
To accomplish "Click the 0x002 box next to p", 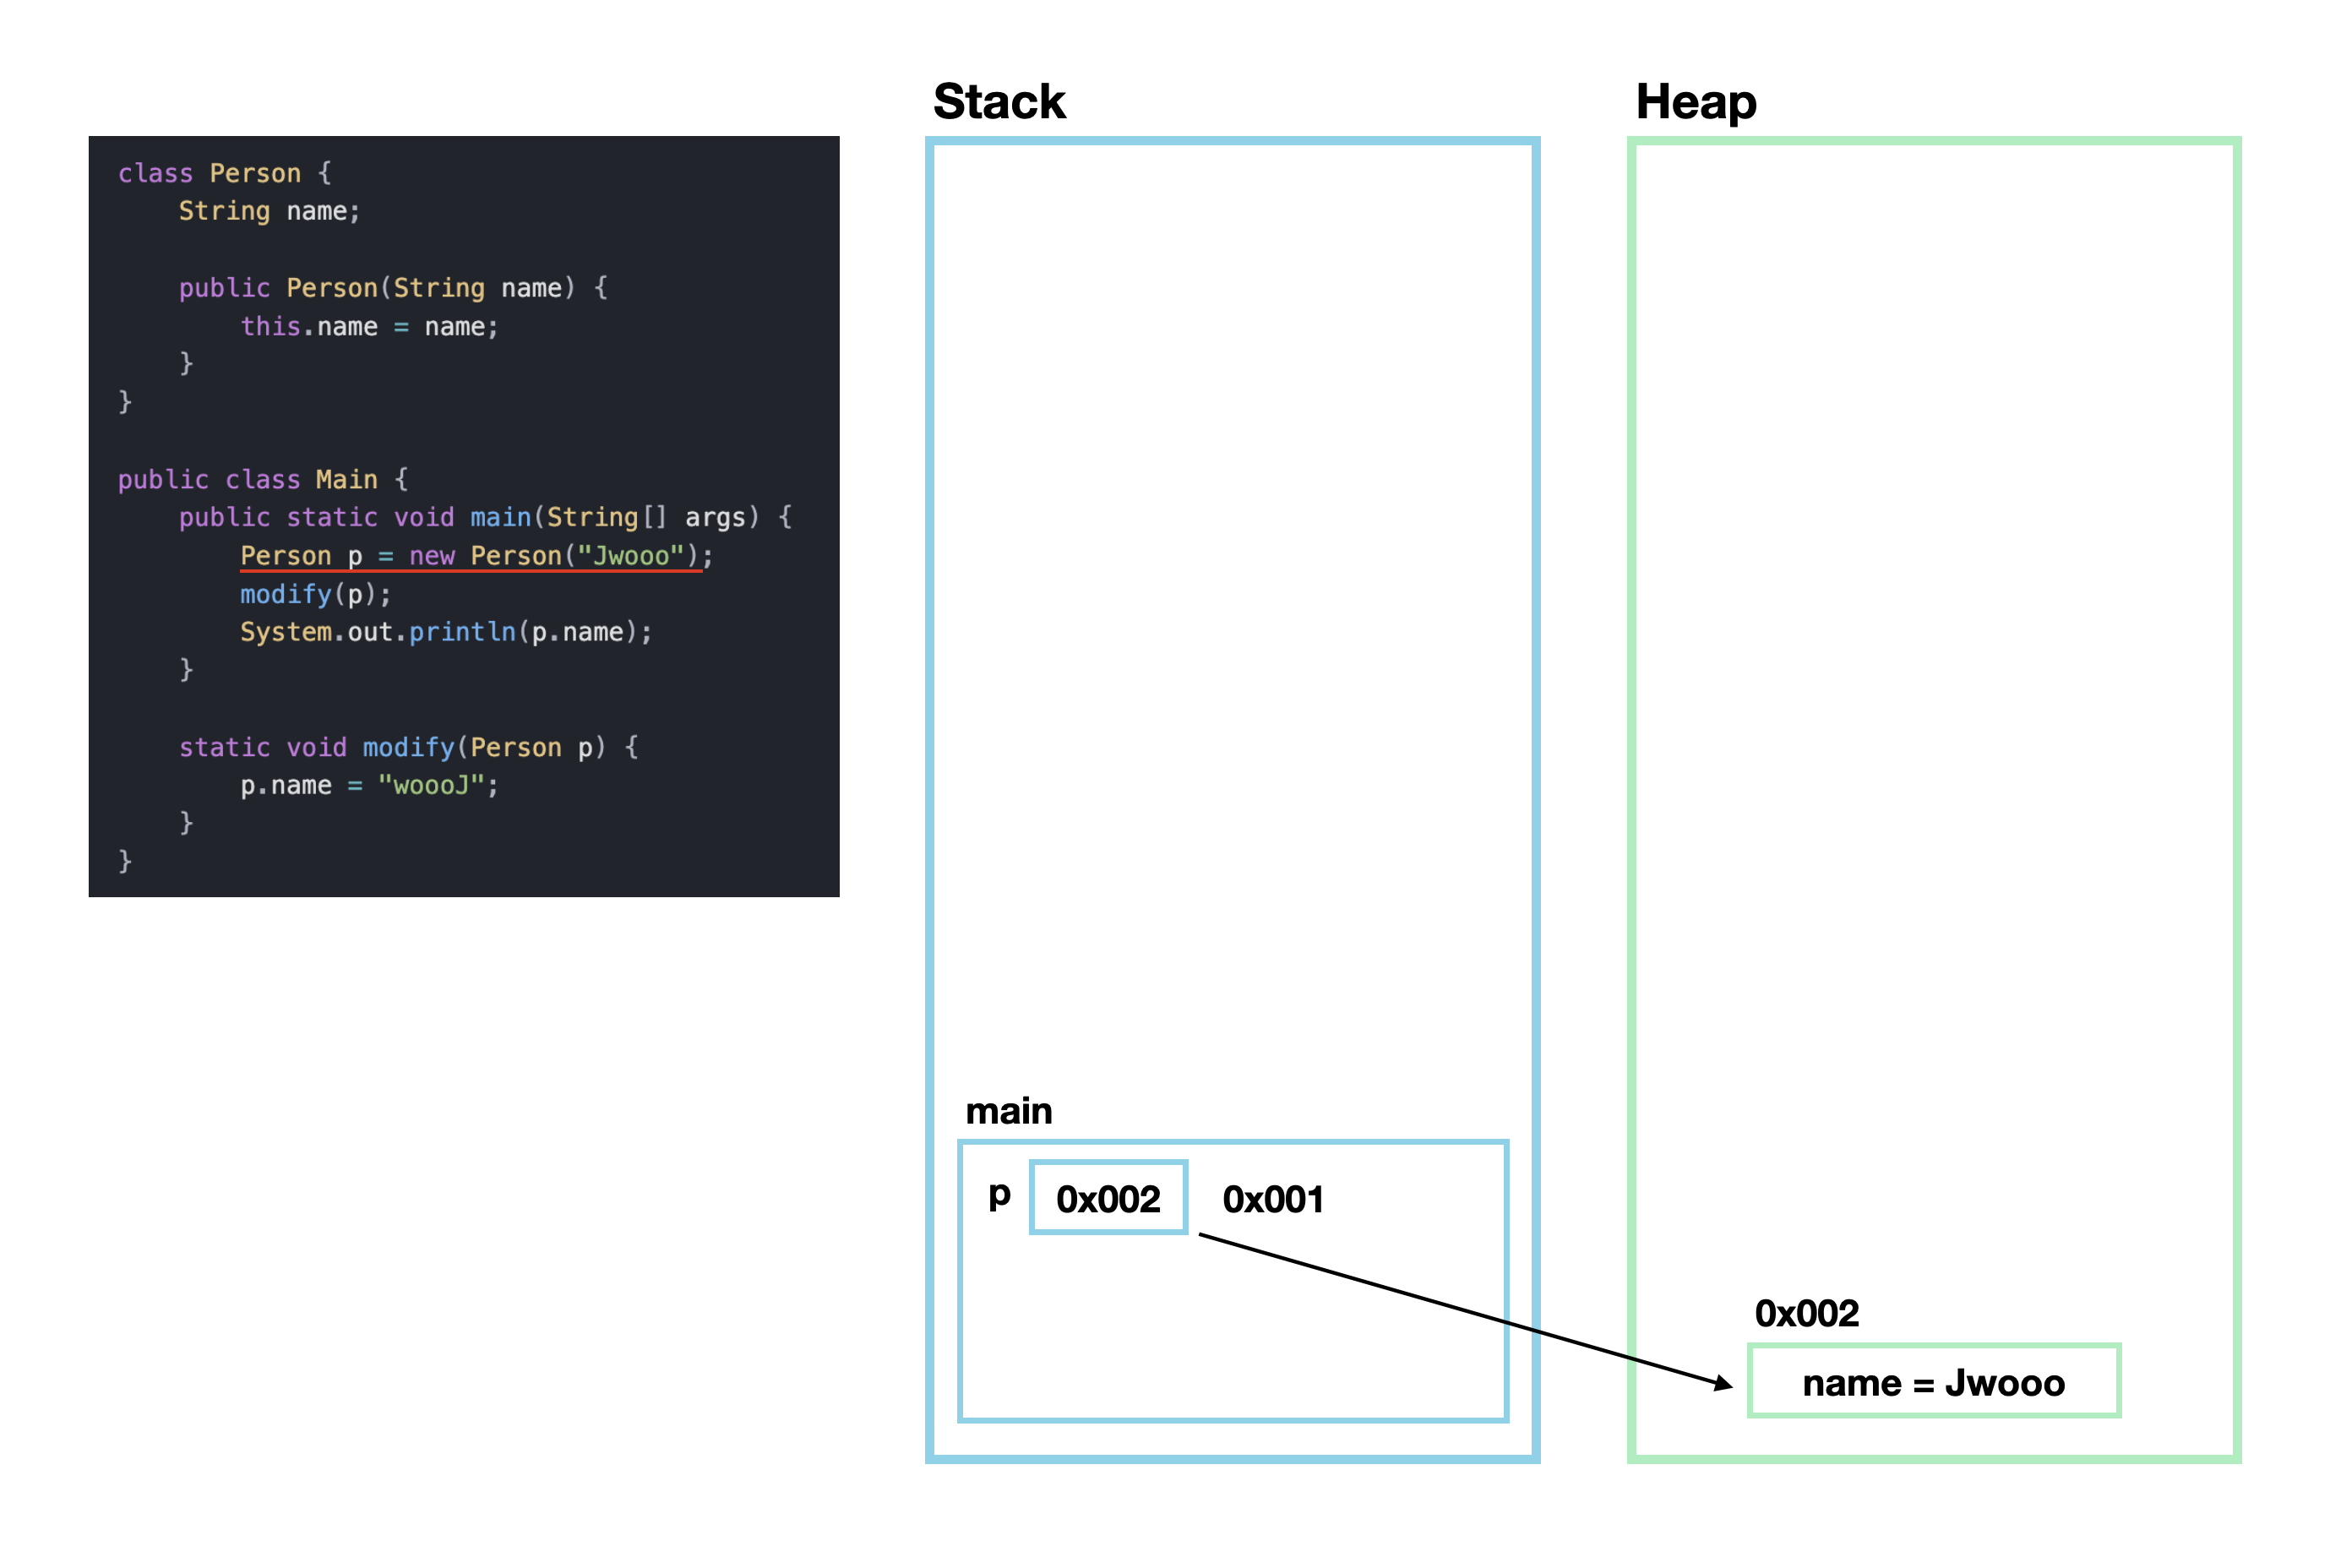I will click(x=1108, y=1198).
